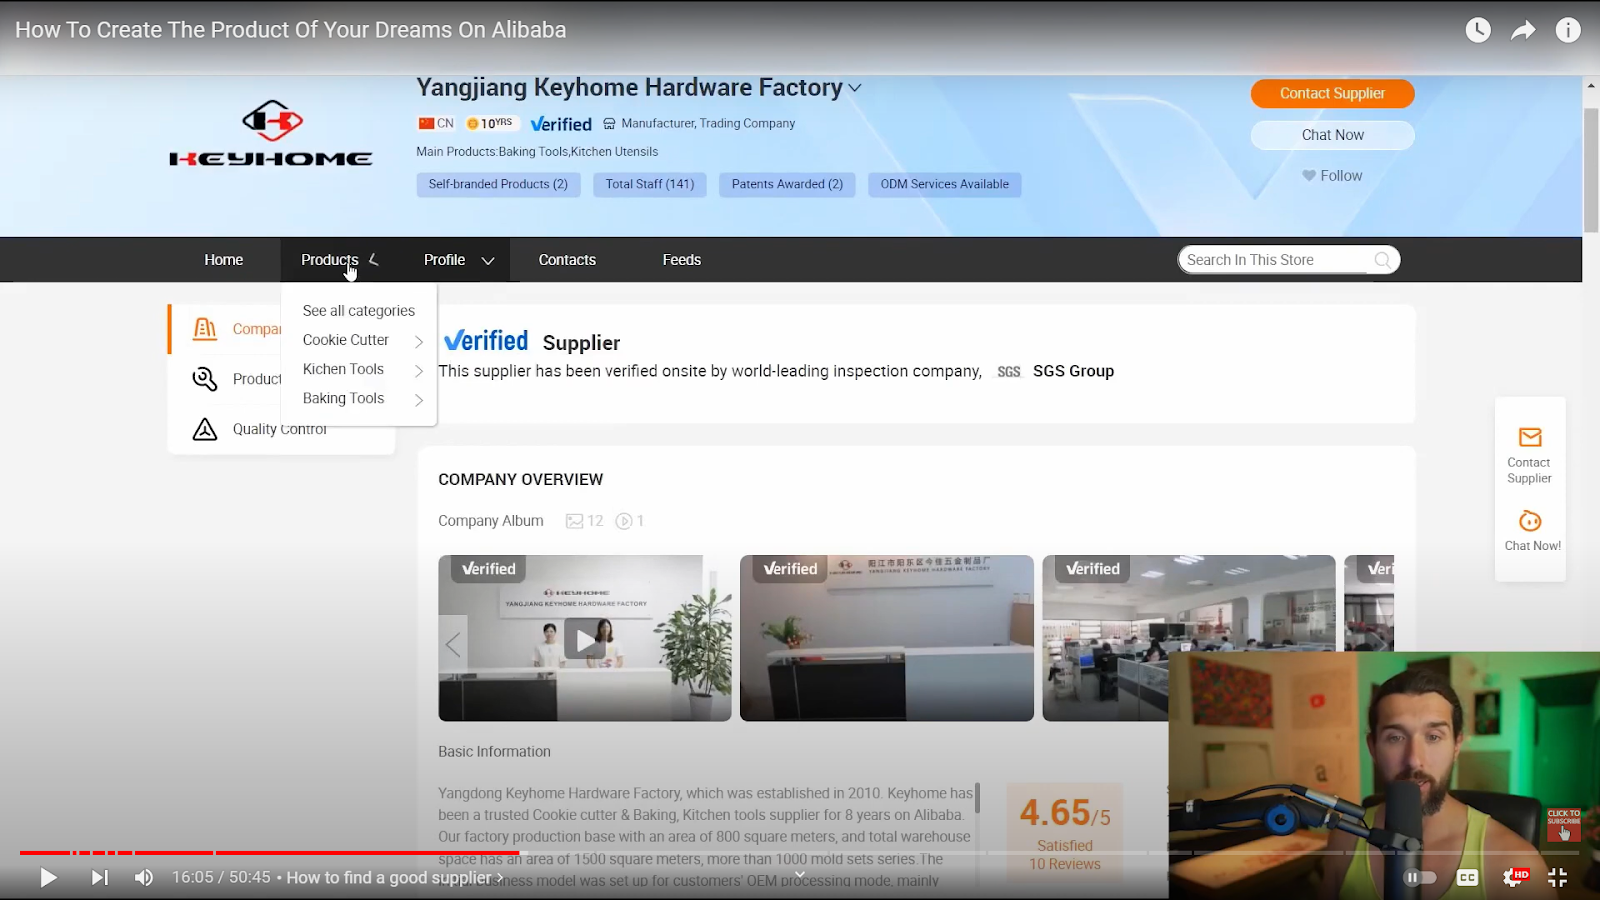1600x900 pixels.
Task: Click the video progress bar
Action: 800,853
